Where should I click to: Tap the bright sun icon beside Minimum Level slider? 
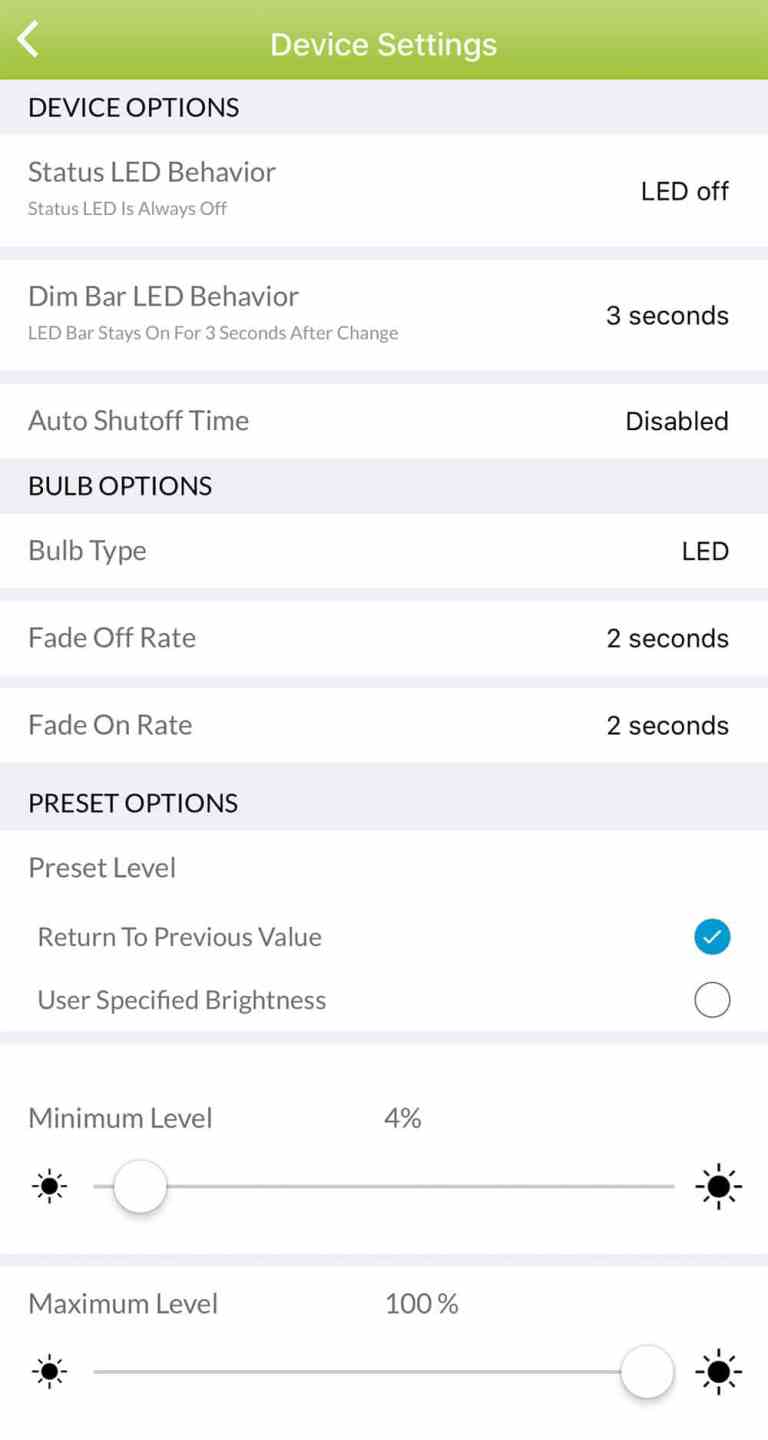coord(718,1187)
